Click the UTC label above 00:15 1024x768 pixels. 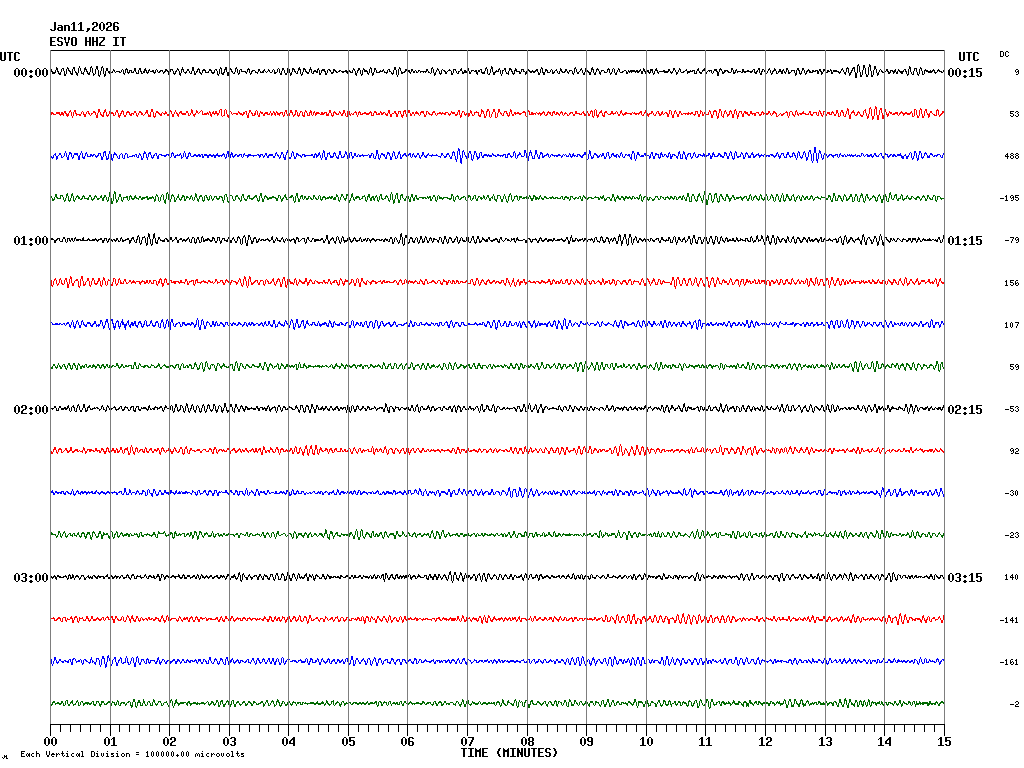968,57
